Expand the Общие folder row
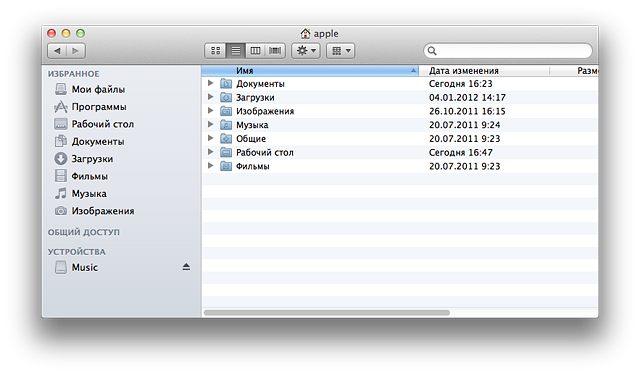The image size is (640, 375). 210,138
